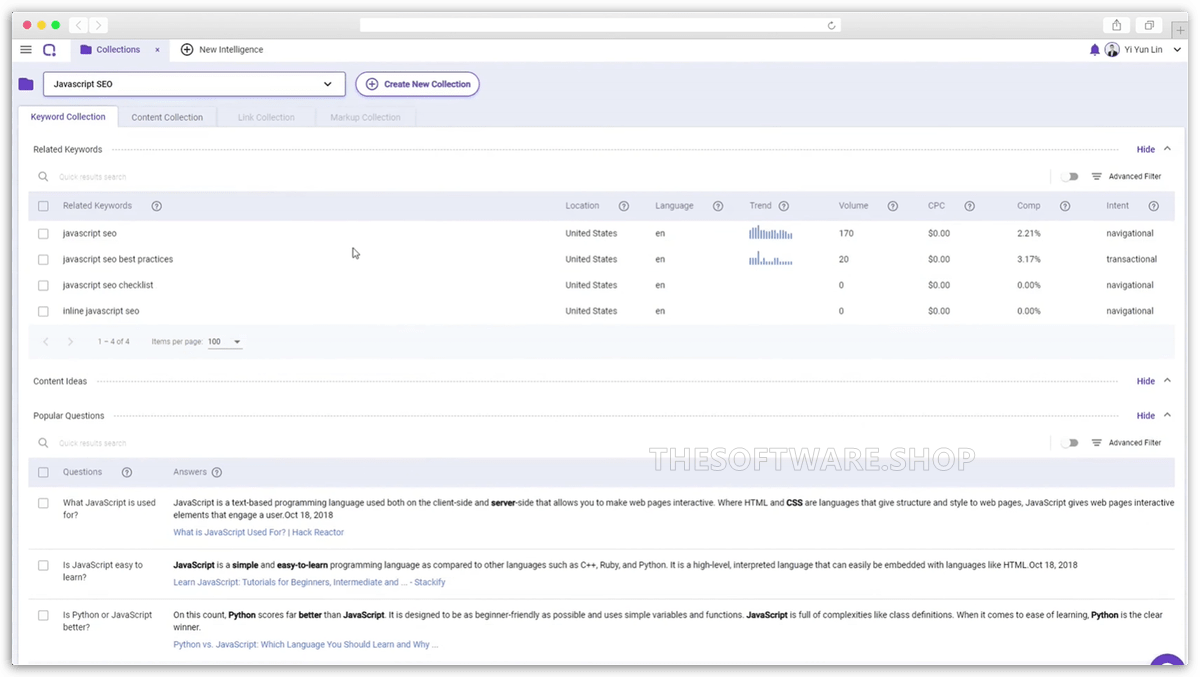Click the Popular Questions search magnifier icon

tap(43, 442)
